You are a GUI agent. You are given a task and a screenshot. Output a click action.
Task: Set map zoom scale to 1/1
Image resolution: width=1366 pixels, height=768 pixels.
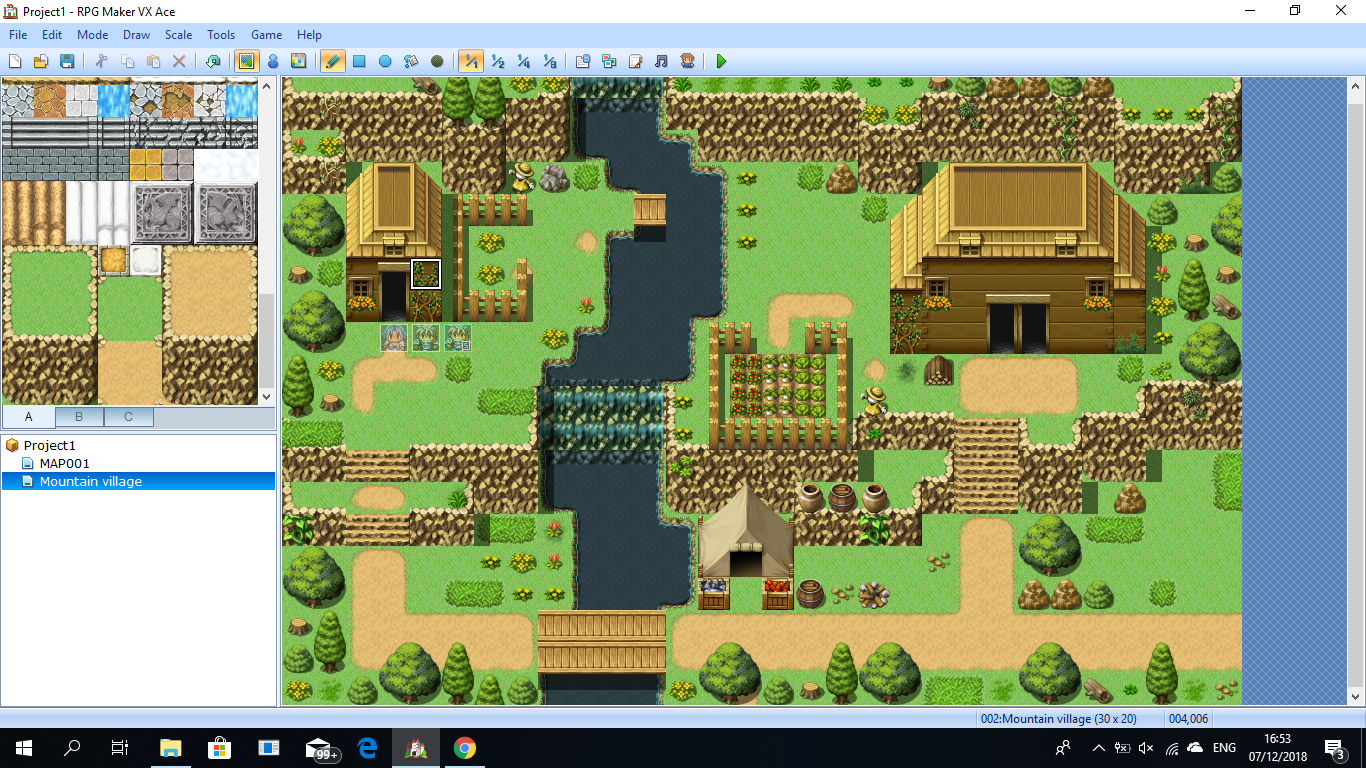(471, 61)
